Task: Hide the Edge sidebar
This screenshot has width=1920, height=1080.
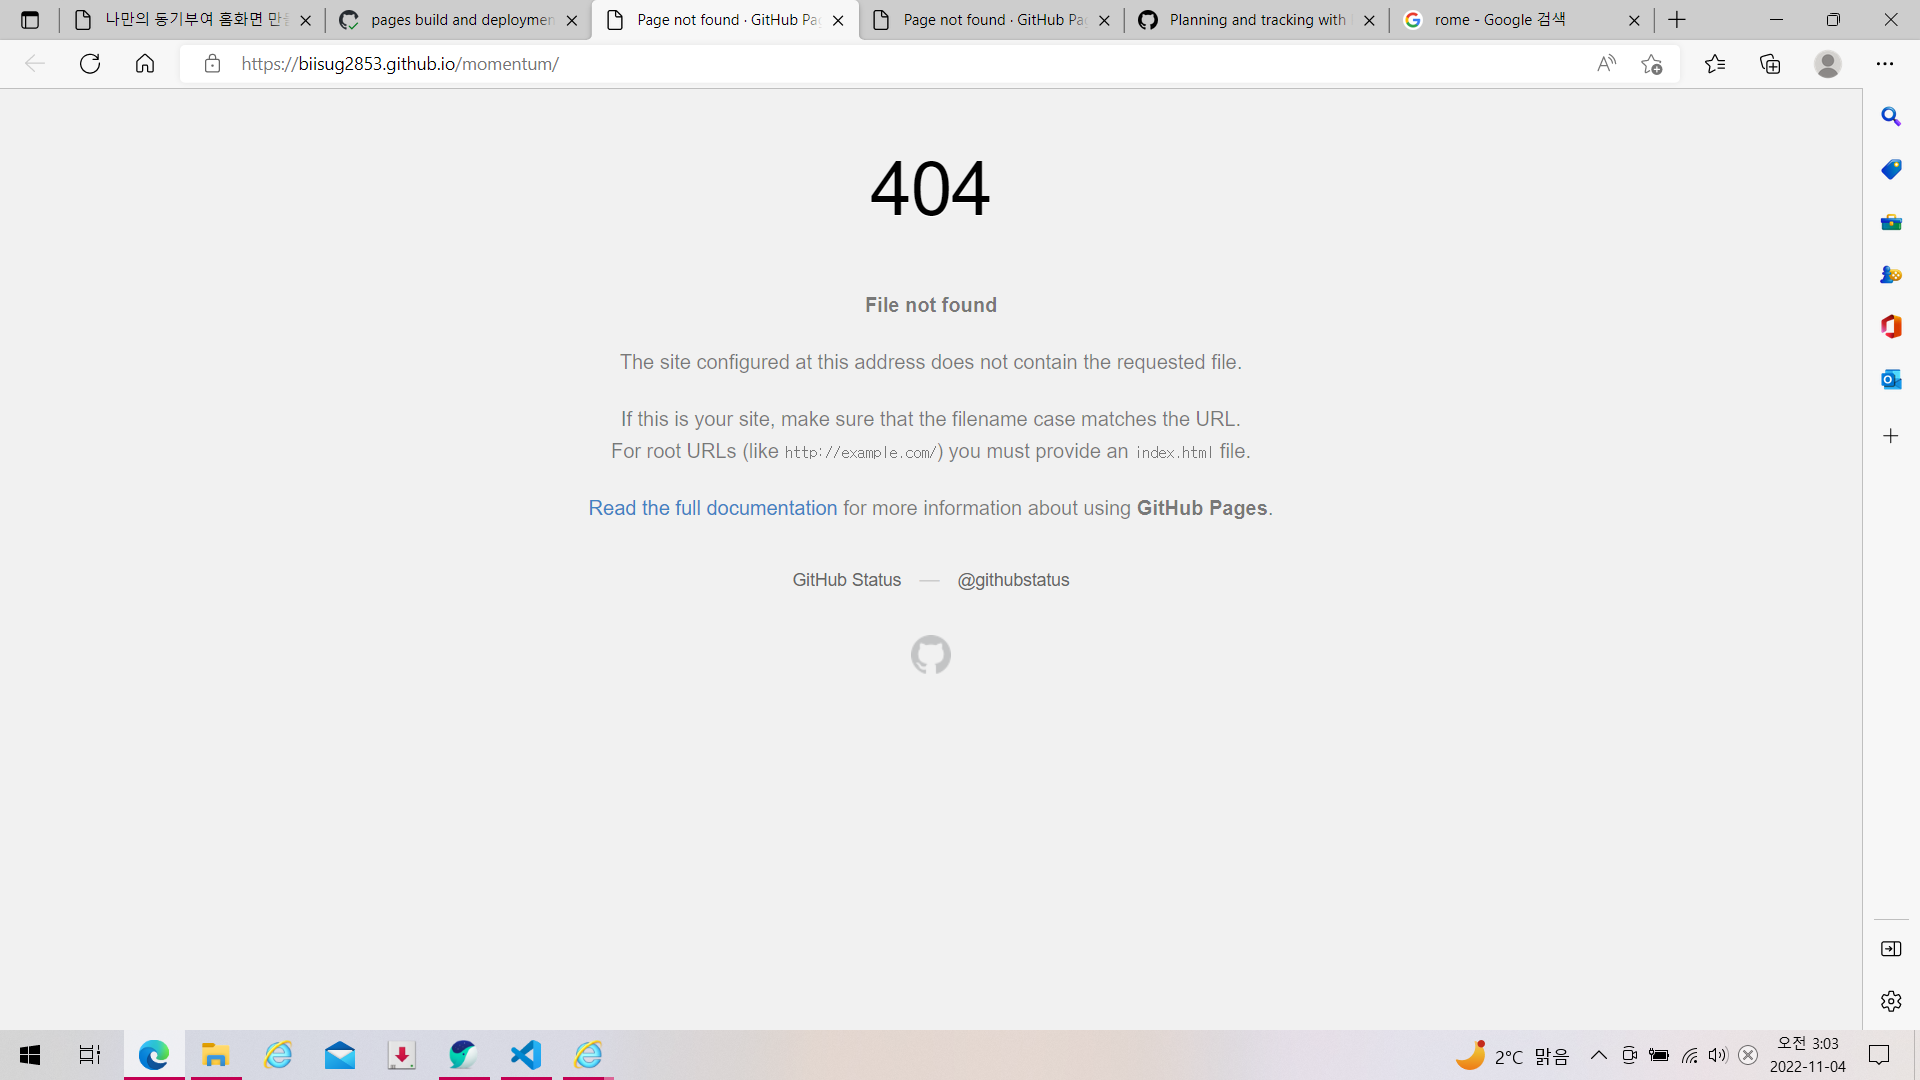Action: coord(1891,949)
